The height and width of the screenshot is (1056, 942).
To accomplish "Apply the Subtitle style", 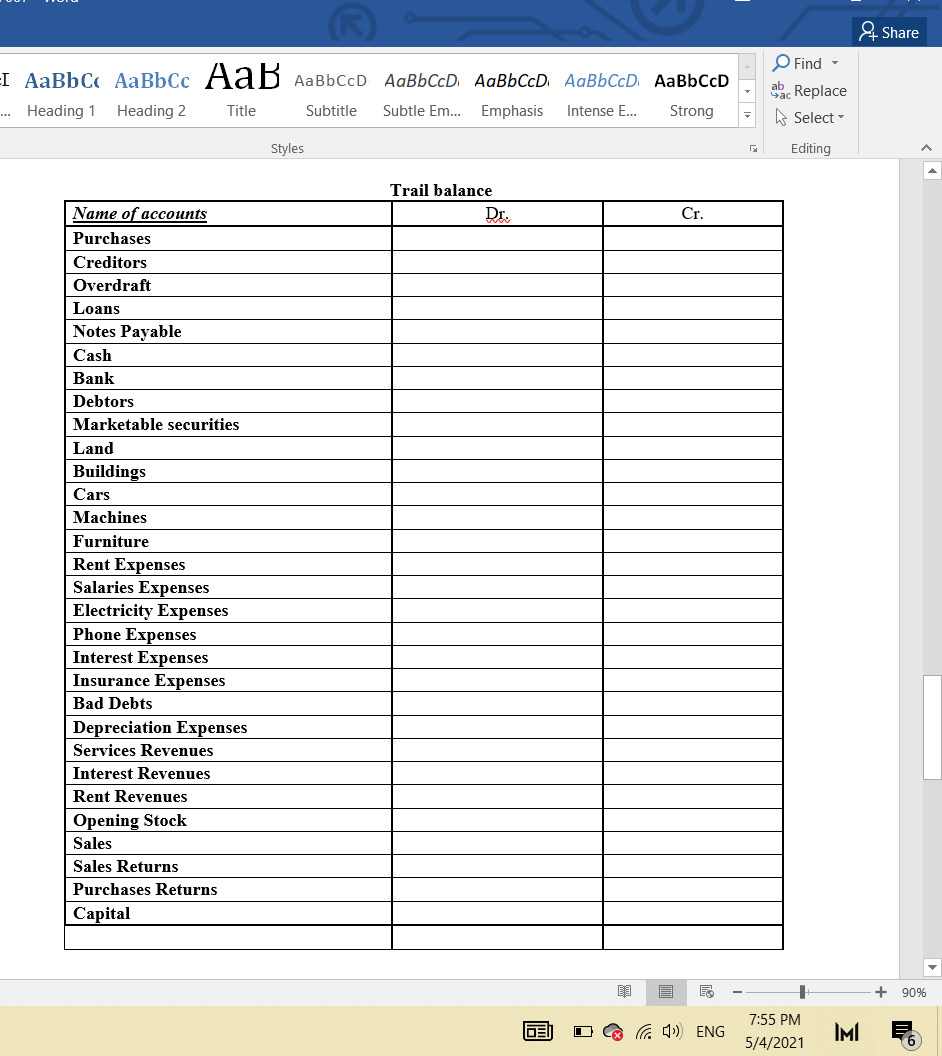I will (331, 93).
